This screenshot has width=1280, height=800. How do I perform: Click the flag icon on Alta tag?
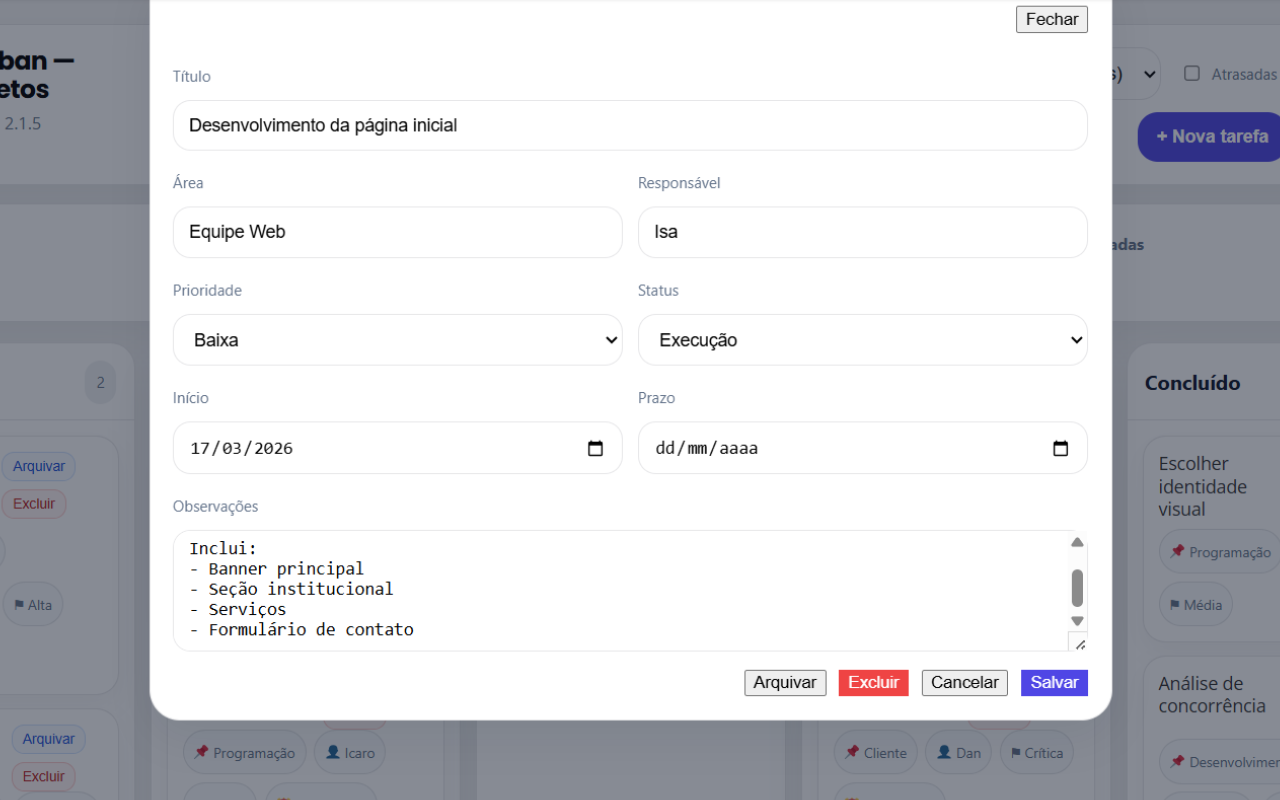17,604
